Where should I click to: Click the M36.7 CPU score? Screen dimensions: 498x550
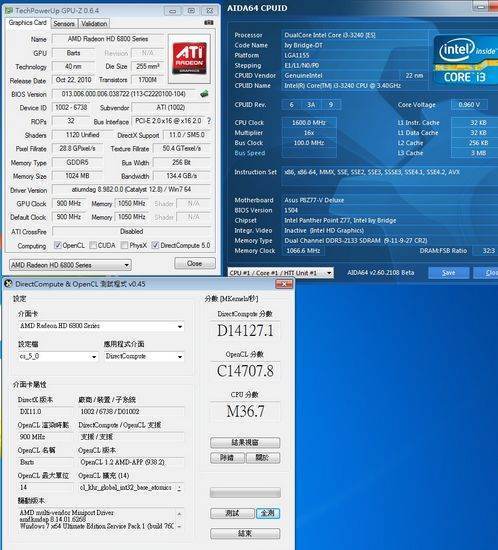point(245,411)
